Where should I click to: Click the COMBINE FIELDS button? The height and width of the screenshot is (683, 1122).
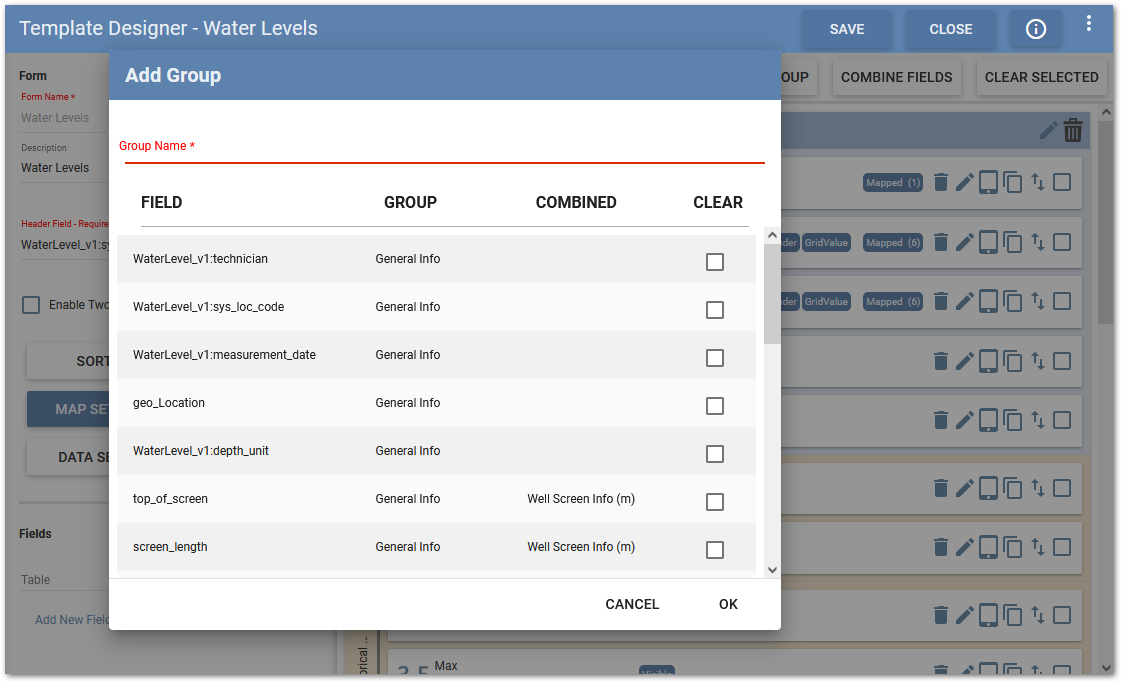click(x=896, y=77)
